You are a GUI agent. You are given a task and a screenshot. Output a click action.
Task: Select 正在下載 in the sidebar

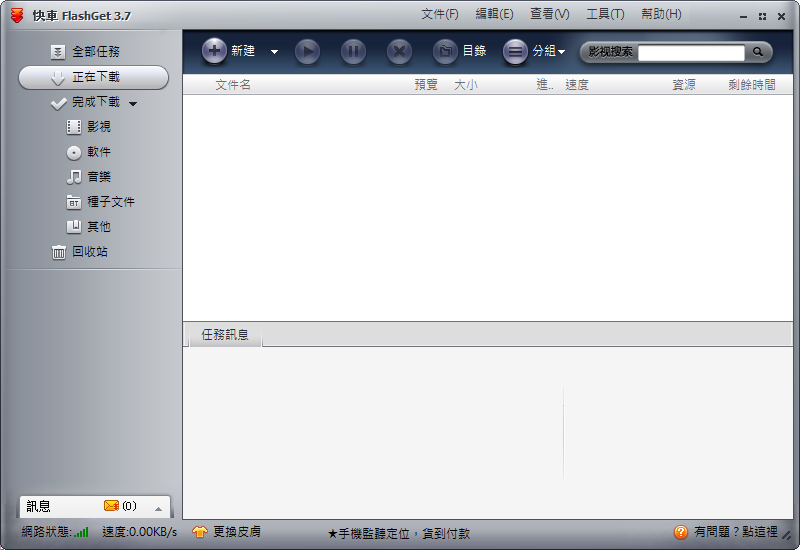(x=93, y=78)
